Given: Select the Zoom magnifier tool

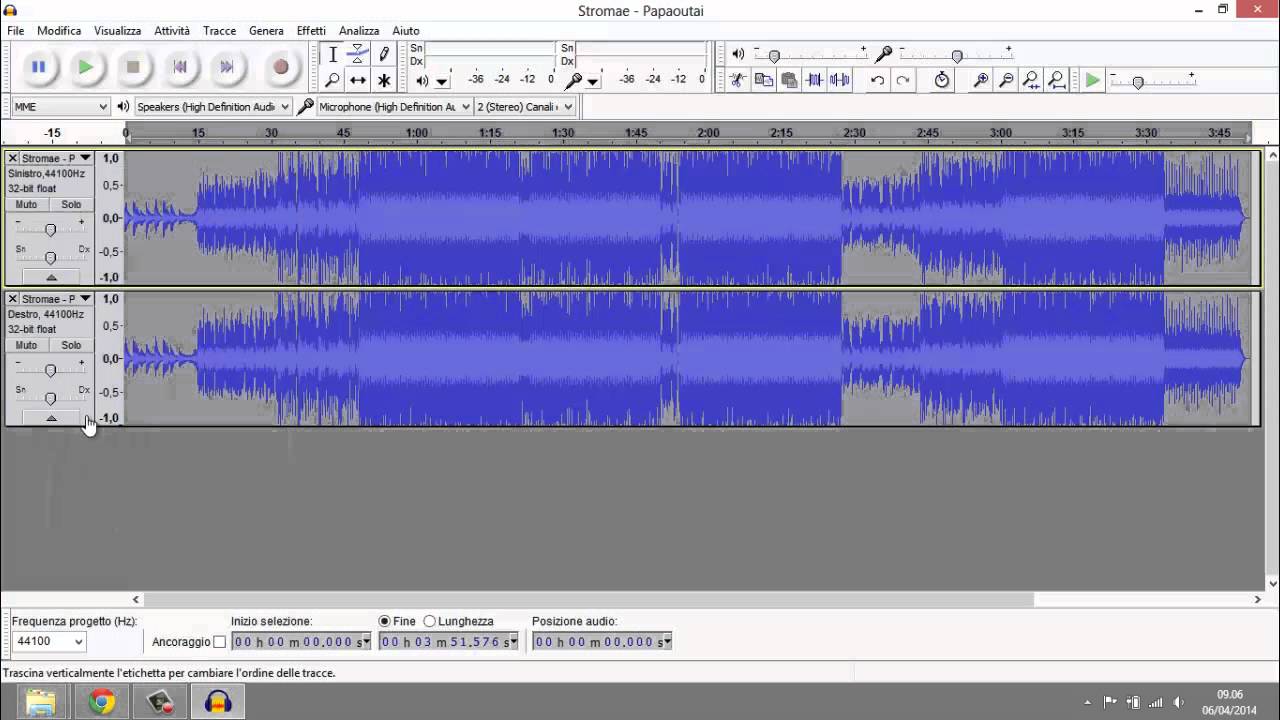Looking at the screenshot, I should (333, 80).
